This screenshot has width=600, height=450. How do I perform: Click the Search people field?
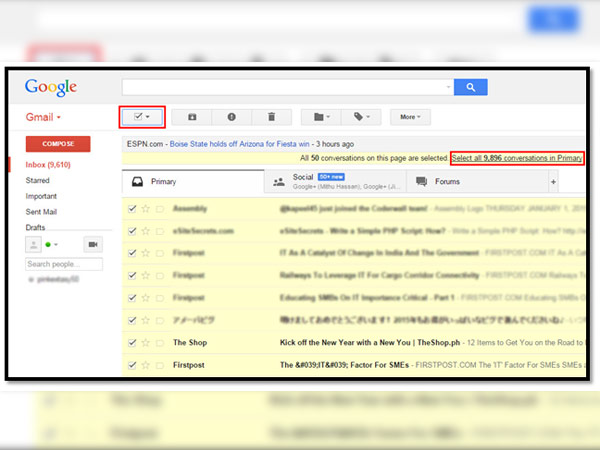[64, 264]
